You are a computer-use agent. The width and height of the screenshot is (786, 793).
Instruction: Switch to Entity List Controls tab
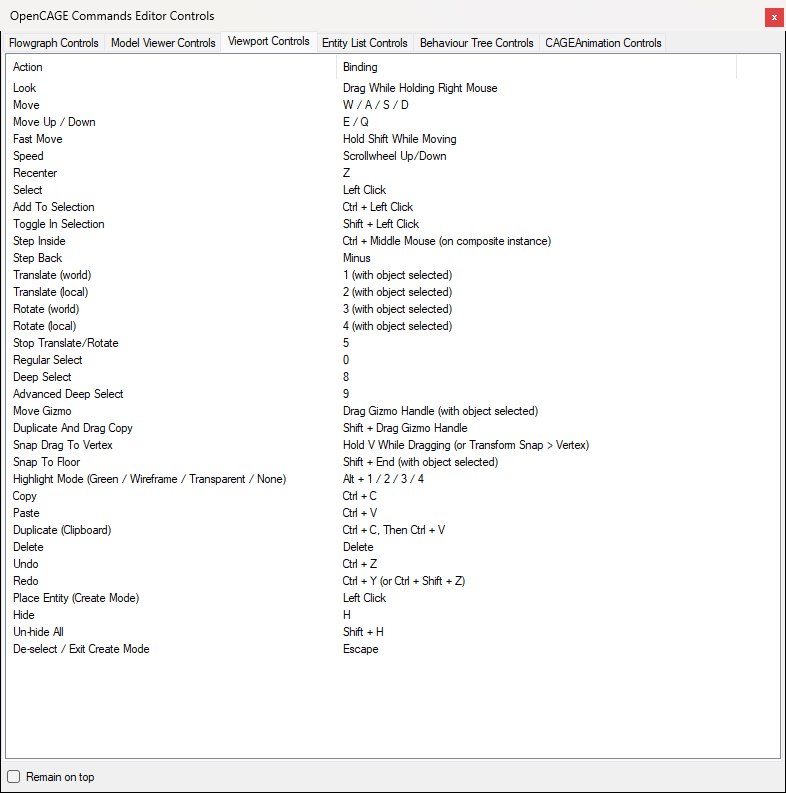(365, 43)
